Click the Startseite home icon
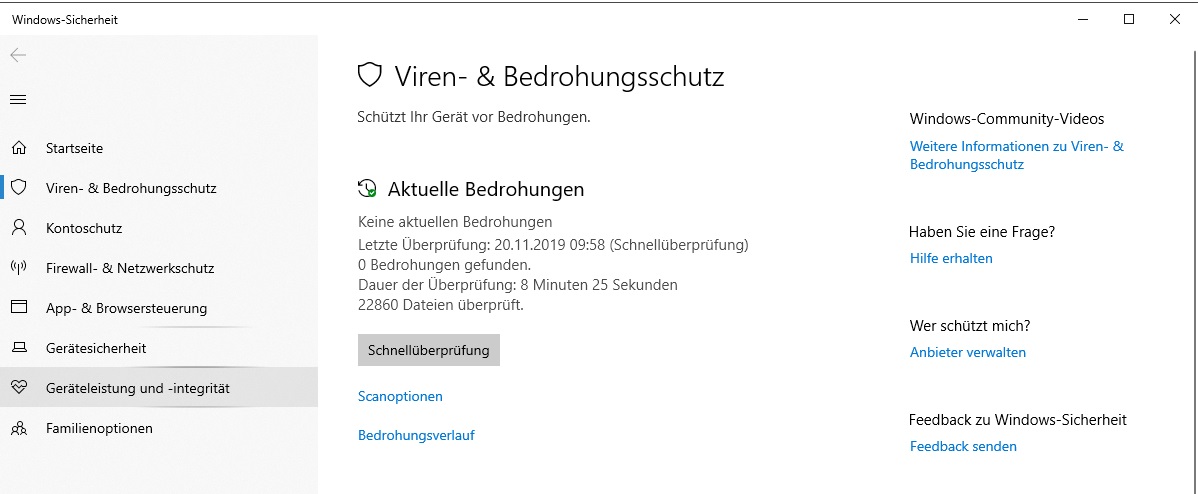 (19, 147)
